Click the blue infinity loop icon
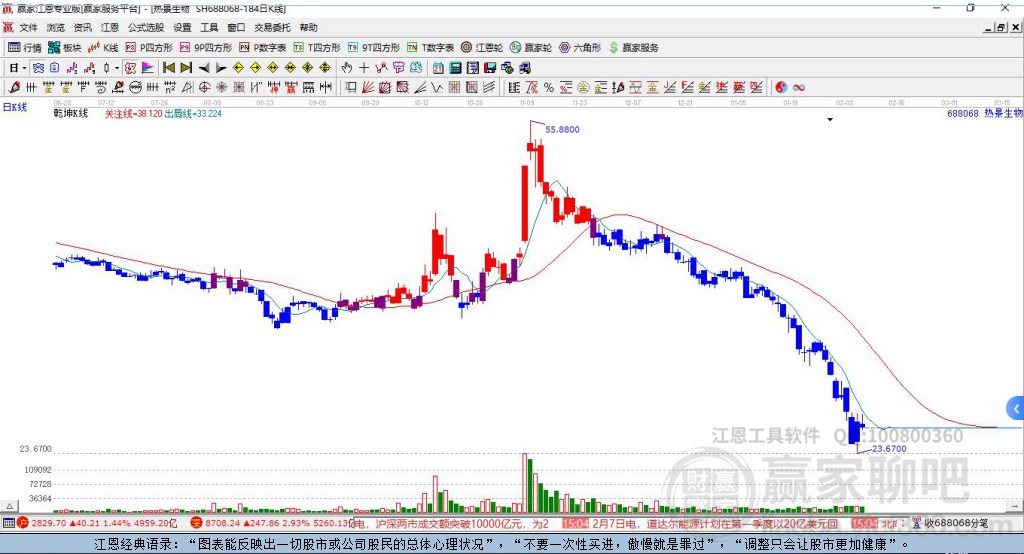This screenshot has width=1024, height=554. (799, 88)
